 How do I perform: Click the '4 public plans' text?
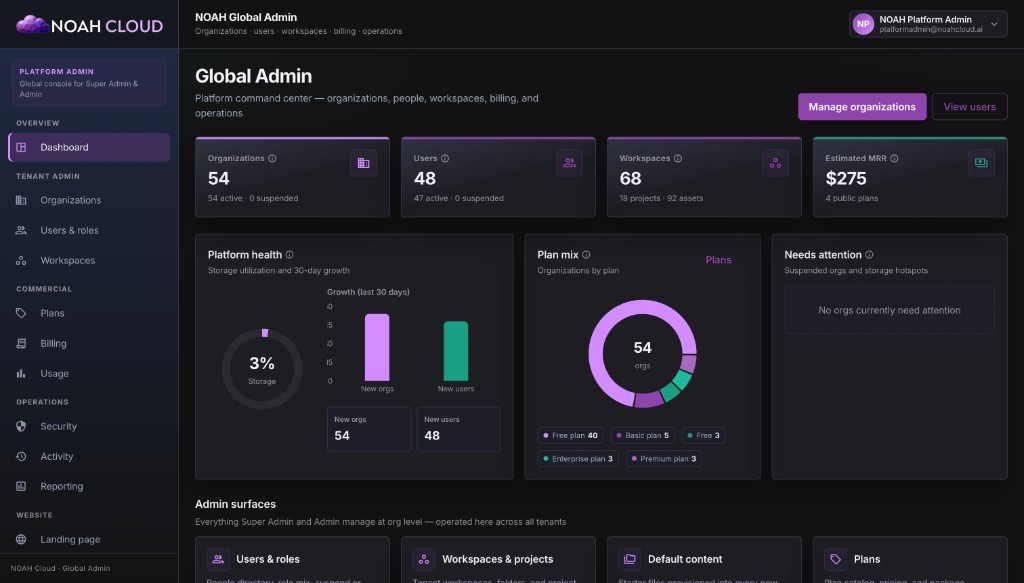[852, 198]
